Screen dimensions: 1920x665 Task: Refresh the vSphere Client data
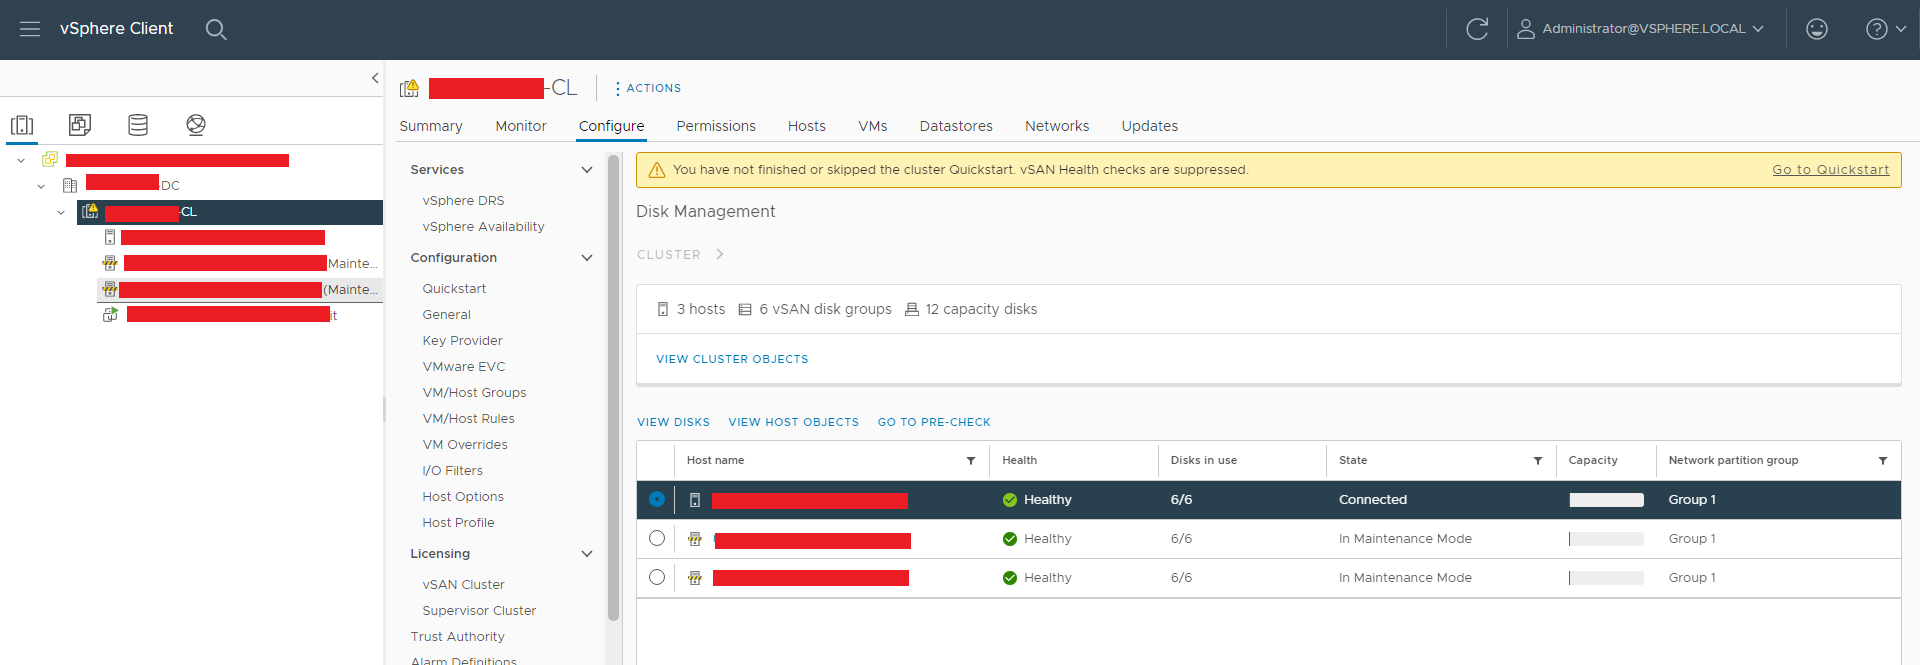point(1477,29)
